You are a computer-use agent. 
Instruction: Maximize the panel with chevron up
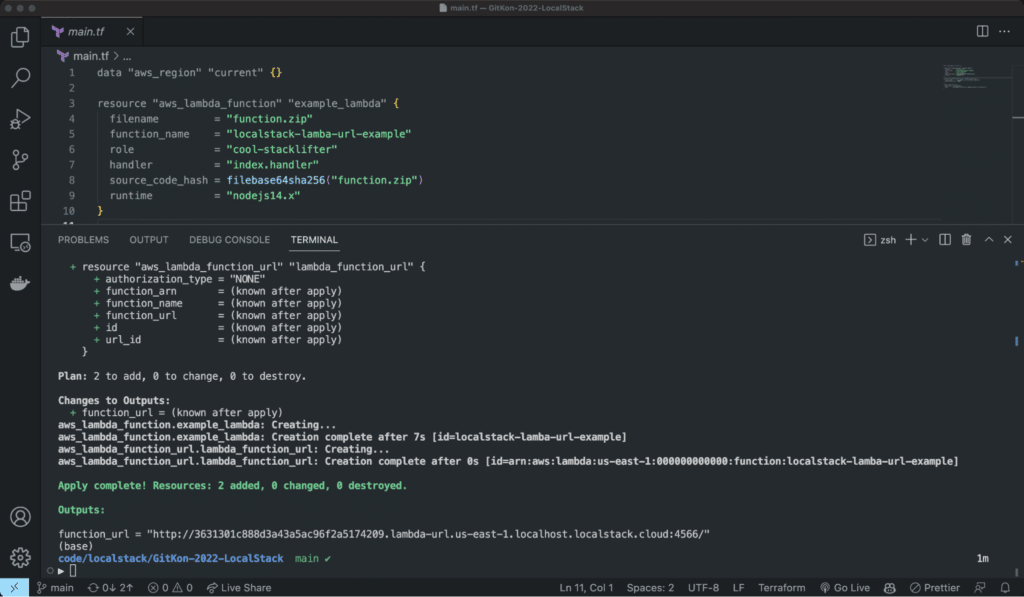[x=989, y=240]
